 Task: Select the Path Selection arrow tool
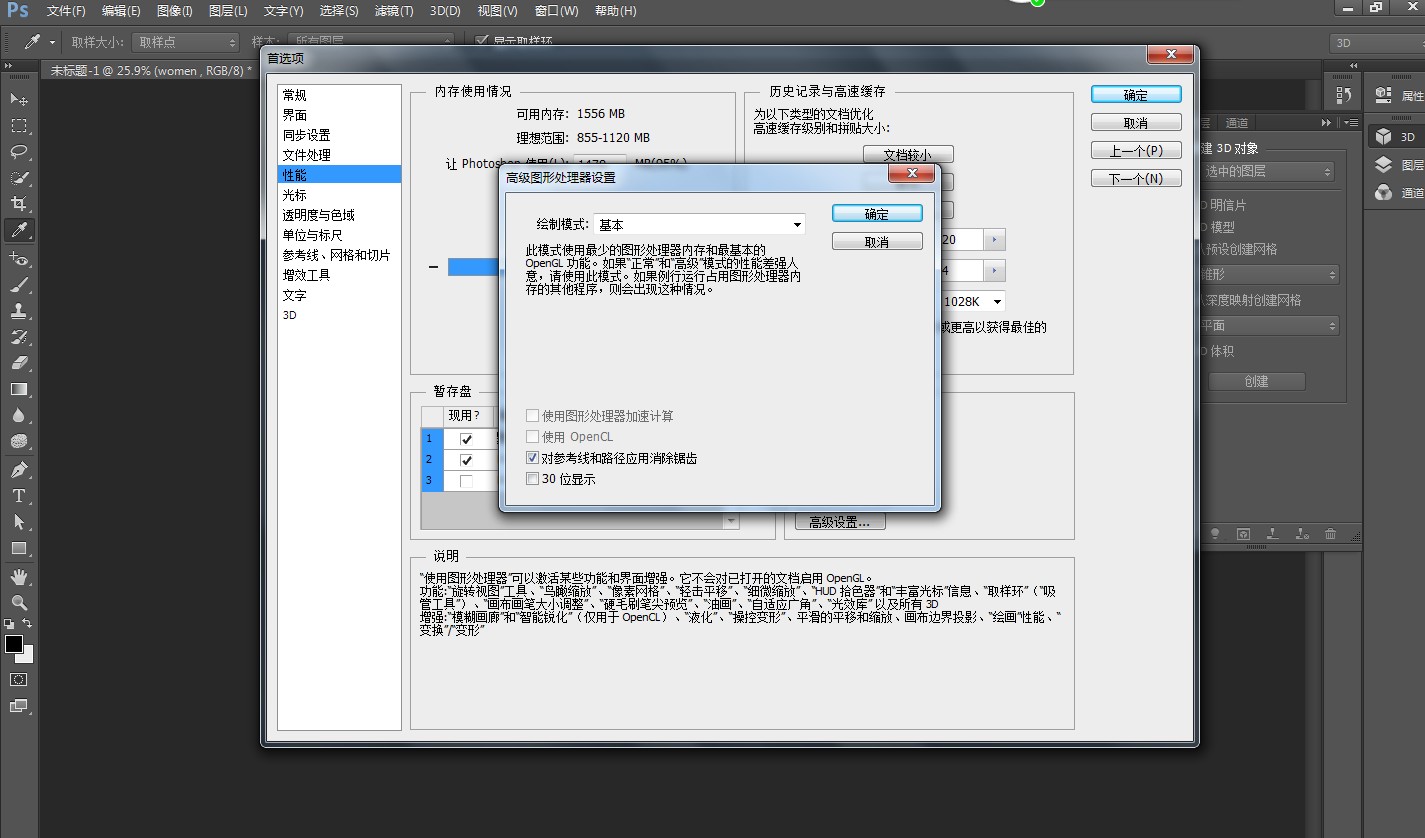pyautogui.click(x=19, y=522)
